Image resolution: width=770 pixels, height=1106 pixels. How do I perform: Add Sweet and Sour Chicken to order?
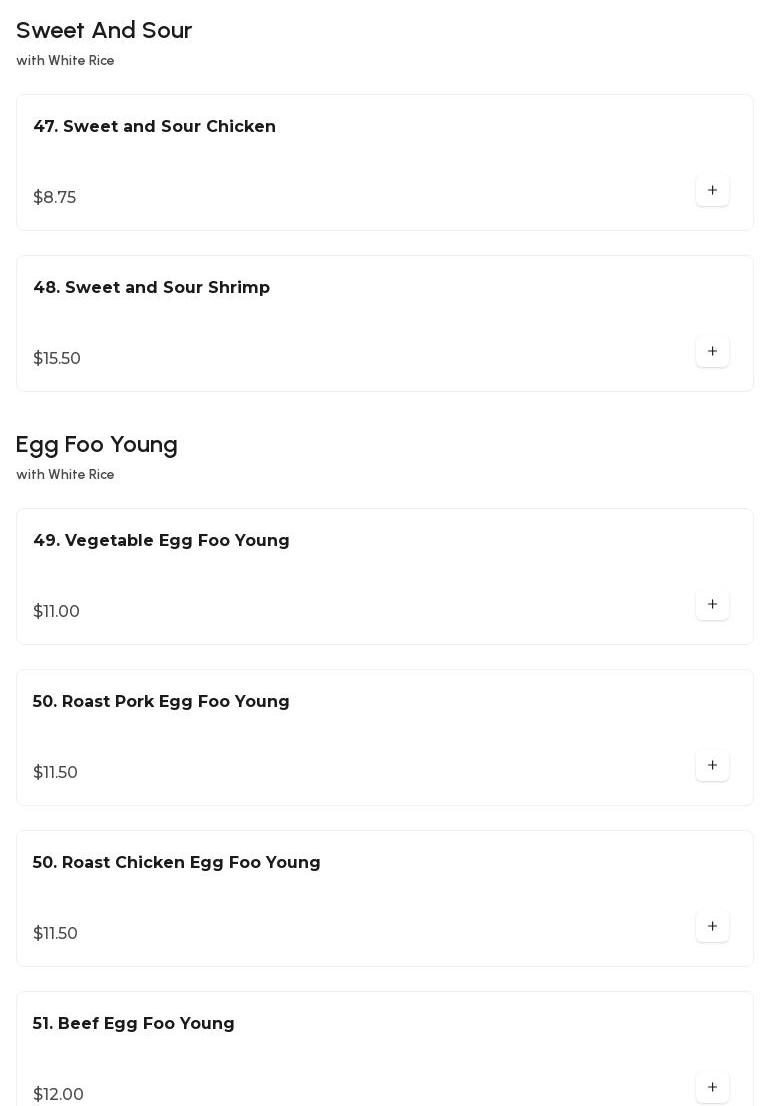pos(712,190)
